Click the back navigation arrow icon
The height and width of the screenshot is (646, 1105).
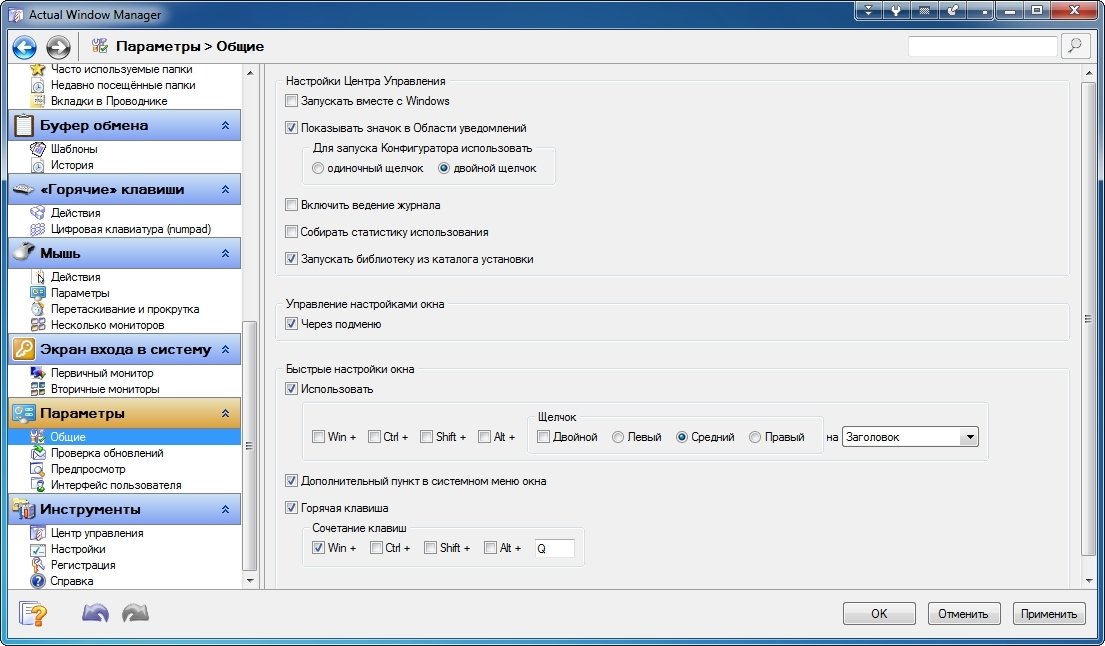24,47
